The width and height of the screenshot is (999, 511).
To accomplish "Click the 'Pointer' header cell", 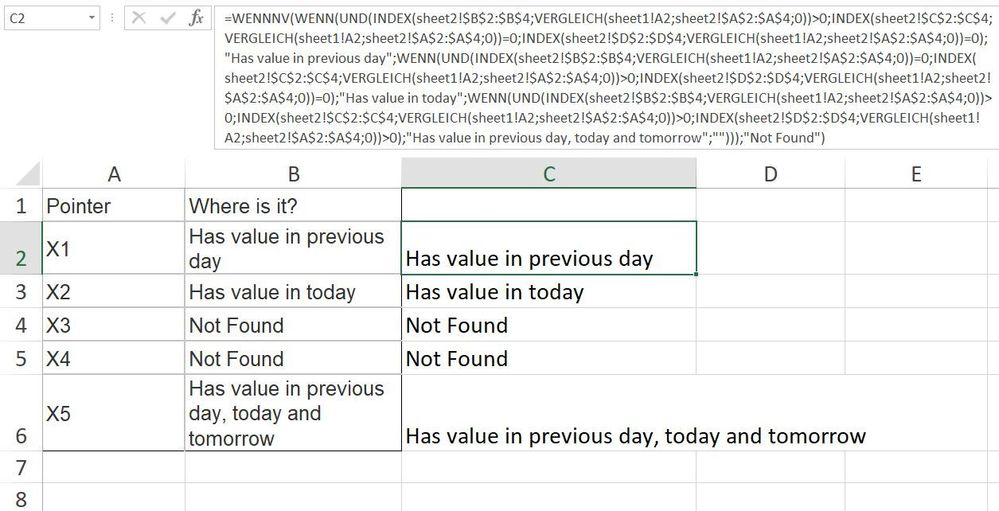I will pos(113,206).
